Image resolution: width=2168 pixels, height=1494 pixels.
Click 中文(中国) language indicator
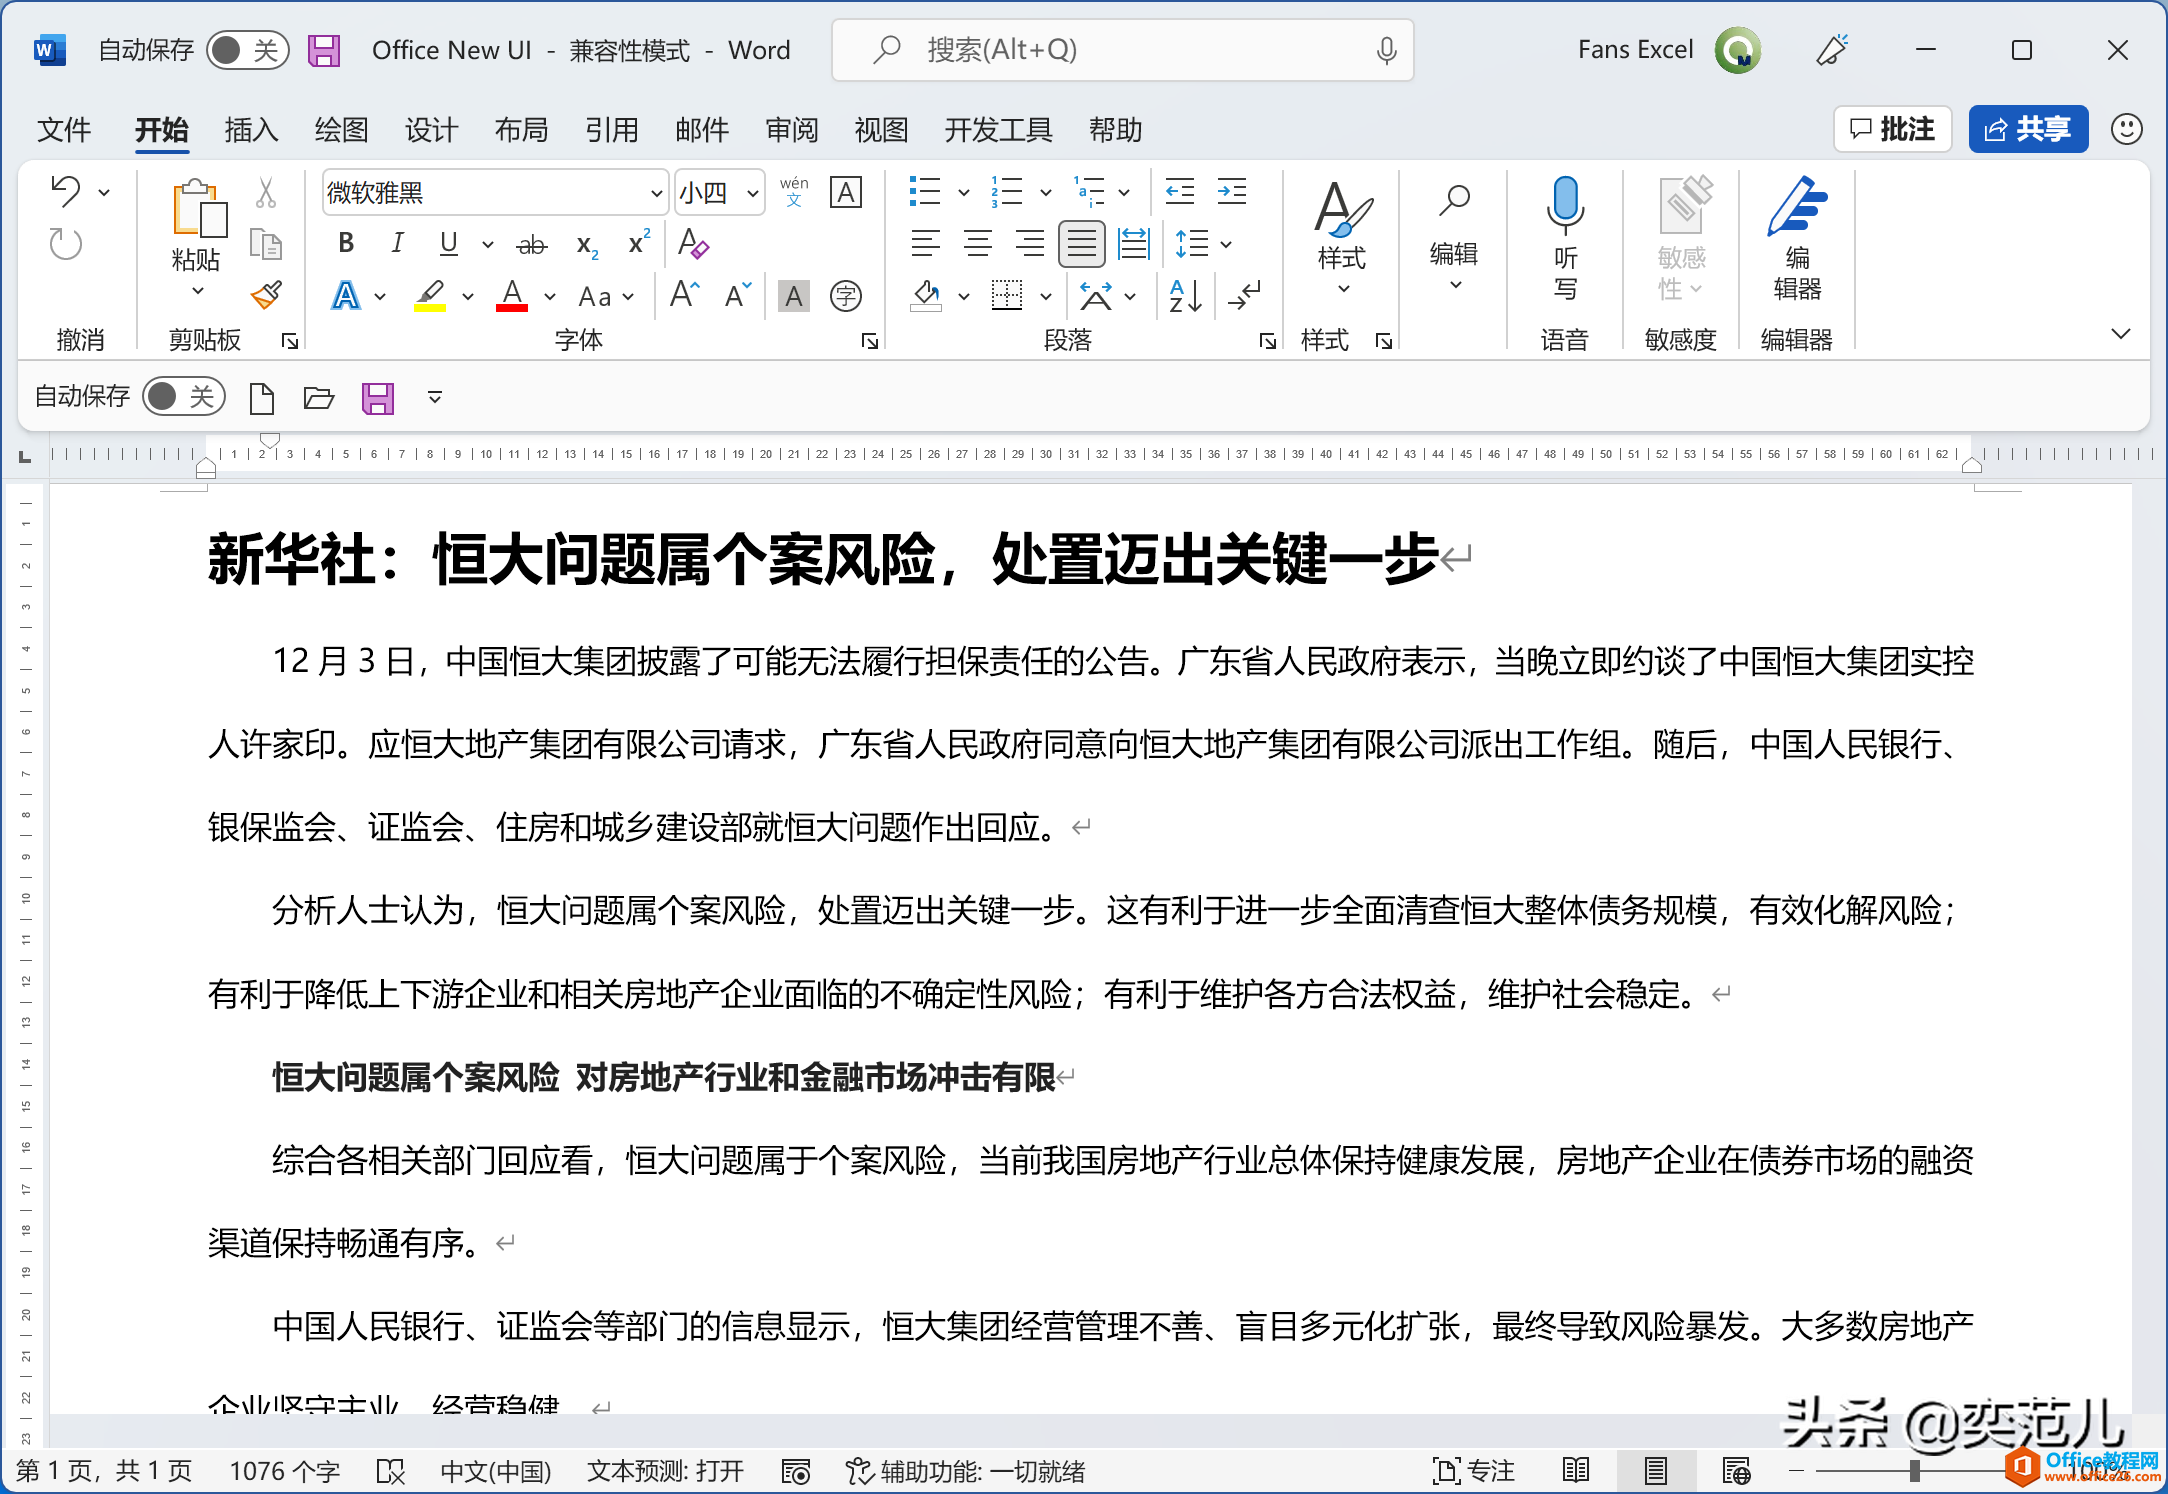[x=496, y=1471]
